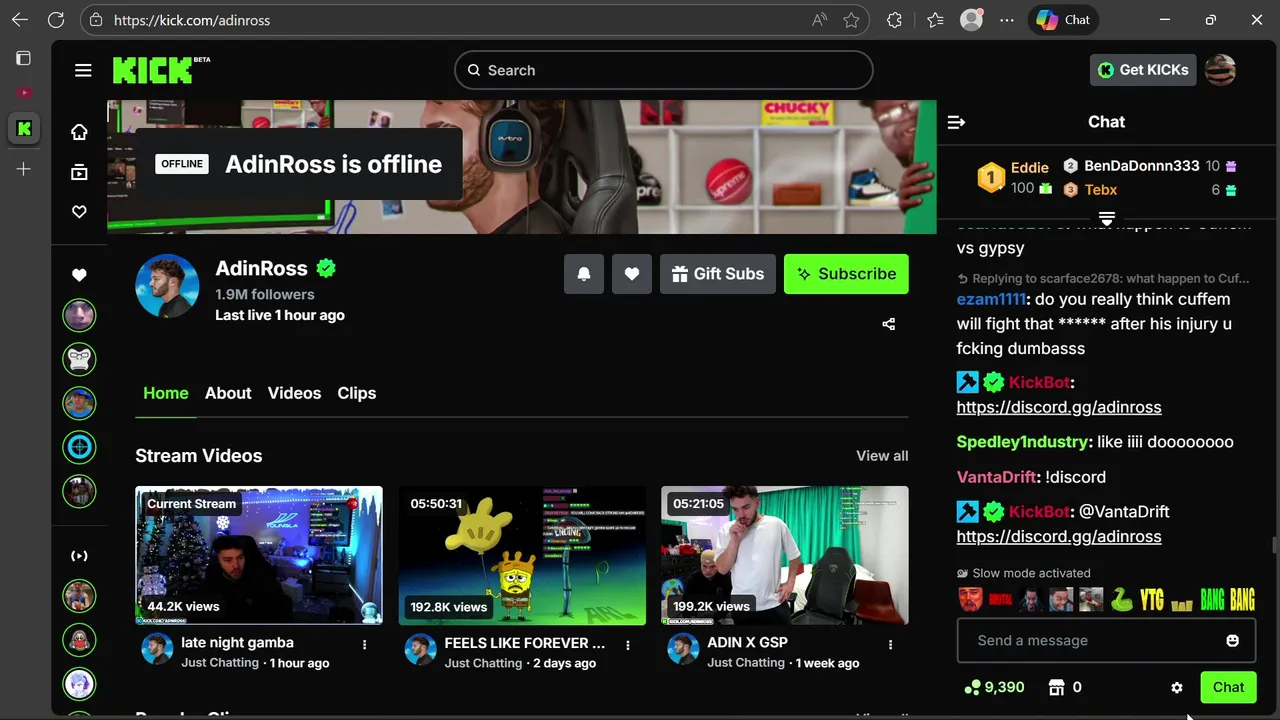Click the green Subscribe button
This screenshot has height=720, width=1280.
point(846,274)
